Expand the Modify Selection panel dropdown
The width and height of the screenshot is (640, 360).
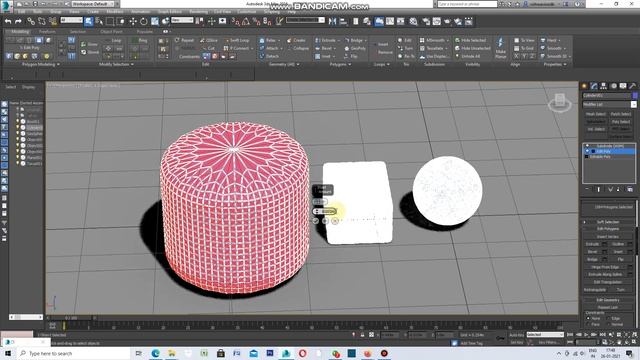pyautogui.click(x=116, y=64)
